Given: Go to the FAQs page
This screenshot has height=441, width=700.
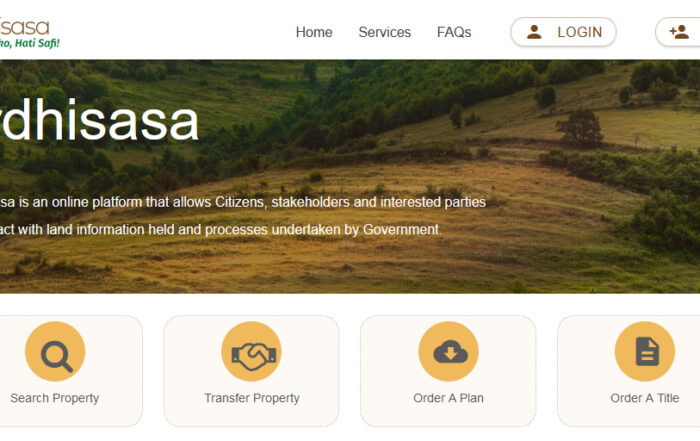Looking at the screenshot, I should pyautogui.click(x=454, y=32).
